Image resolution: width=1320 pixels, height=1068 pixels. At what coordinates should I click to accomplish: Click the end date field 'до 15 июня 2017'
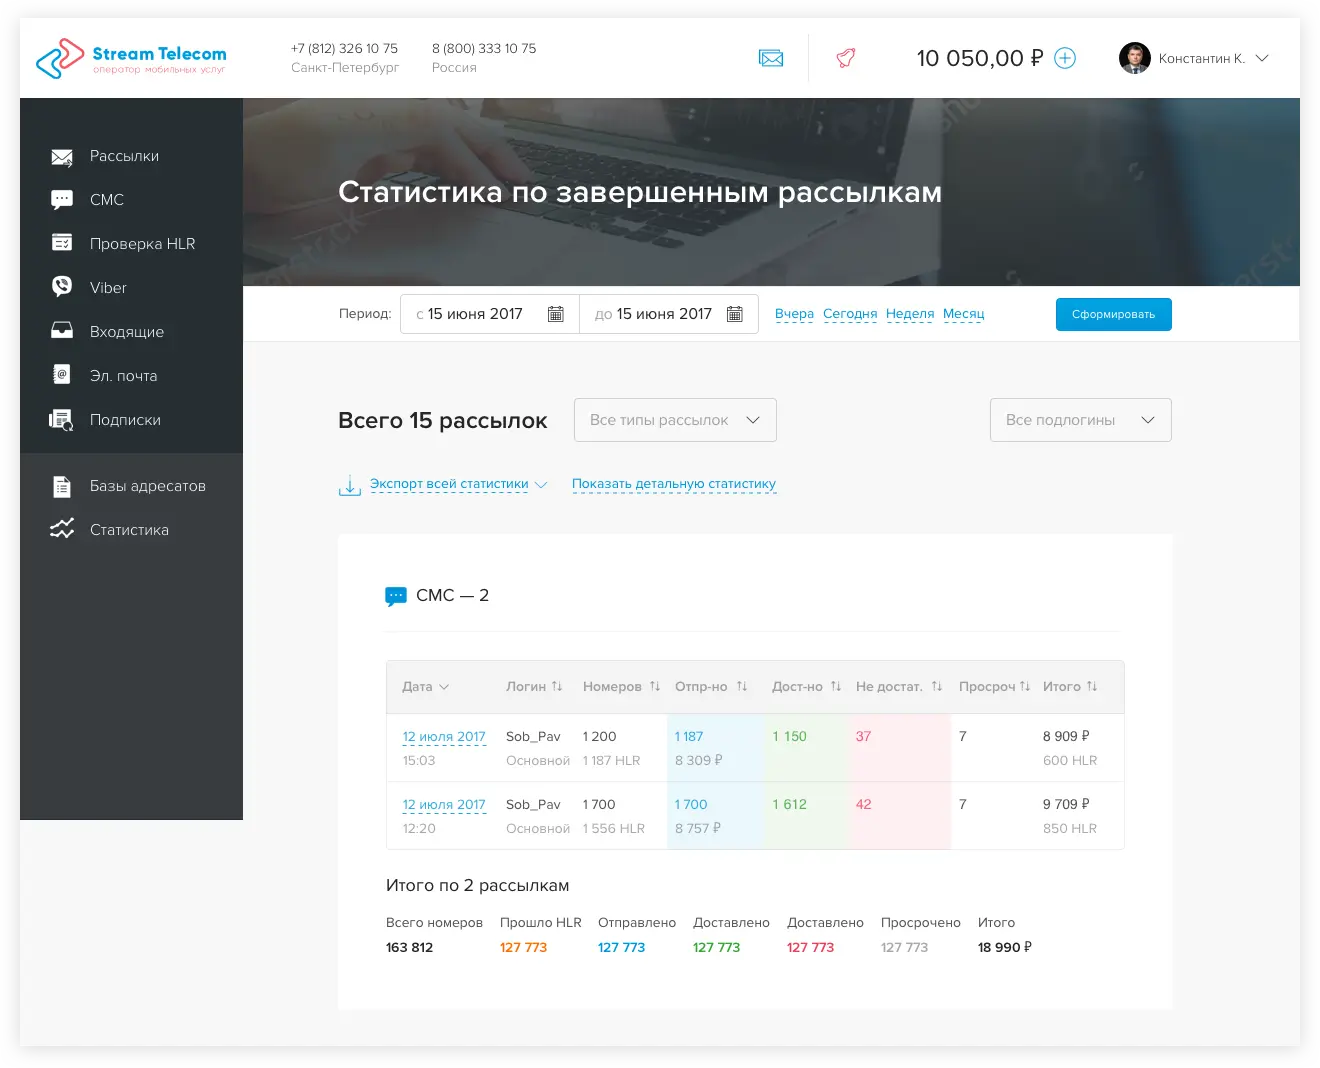tap(669, 314)
